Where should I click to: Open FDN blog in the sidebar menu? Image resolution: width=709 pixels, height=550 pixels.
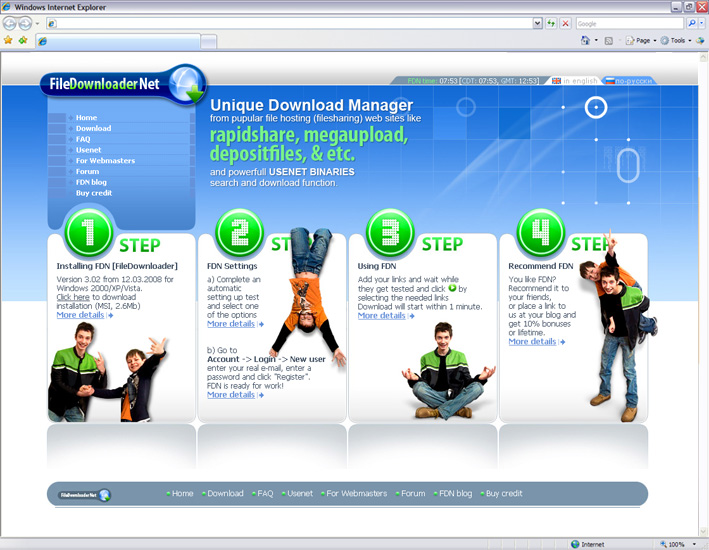click(91, 182)
